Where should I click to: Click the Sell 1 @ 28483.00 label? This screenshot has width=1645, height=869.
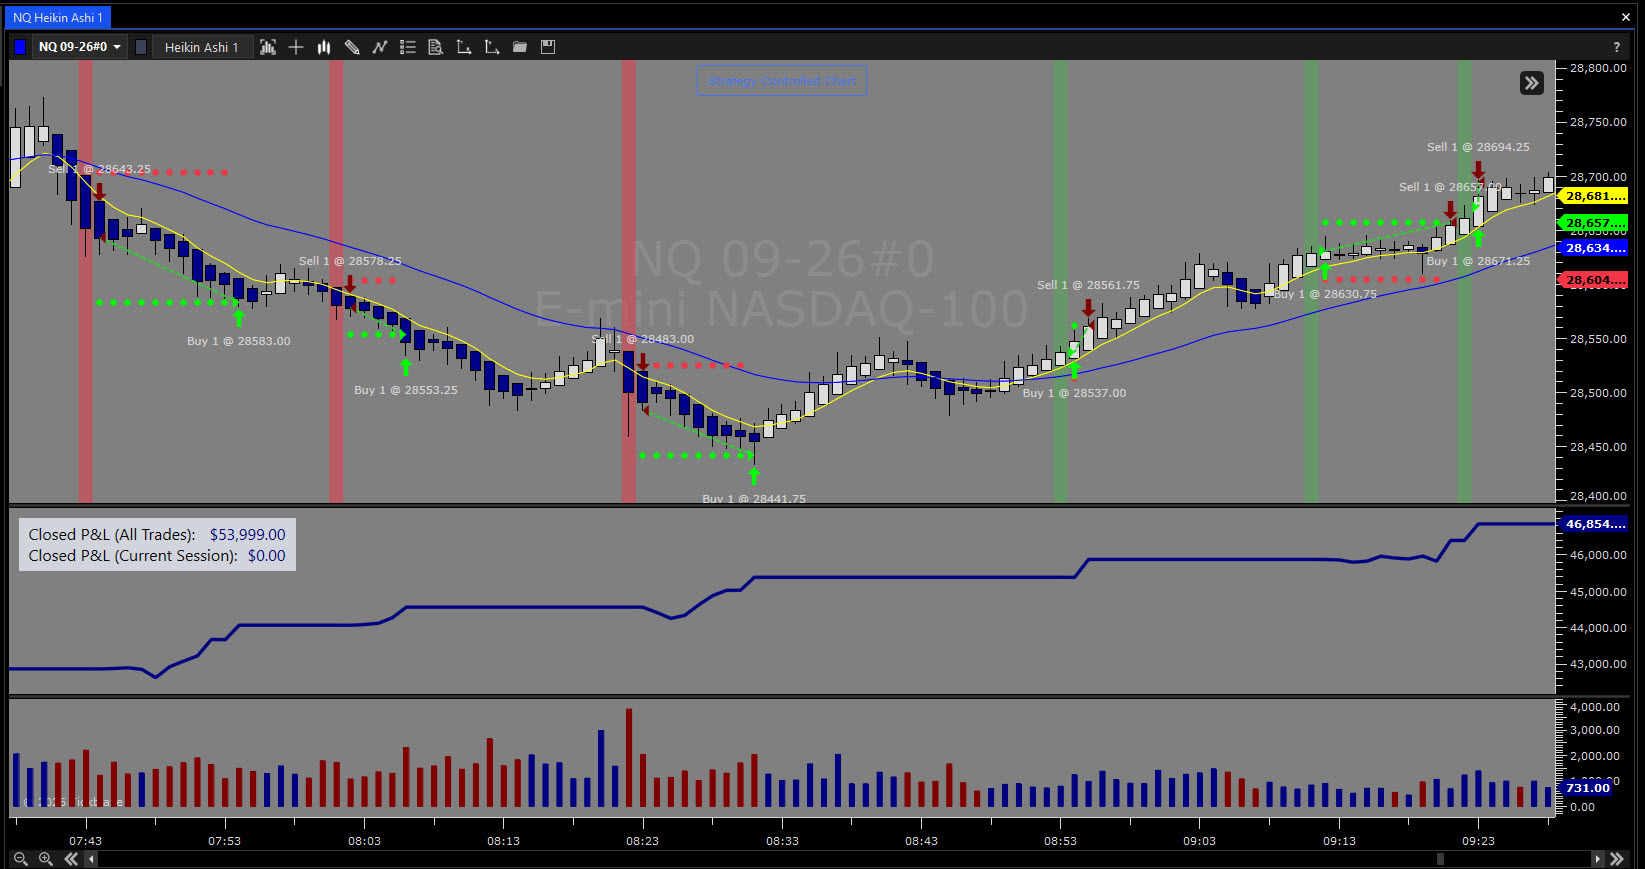click(x=642, y=339)
